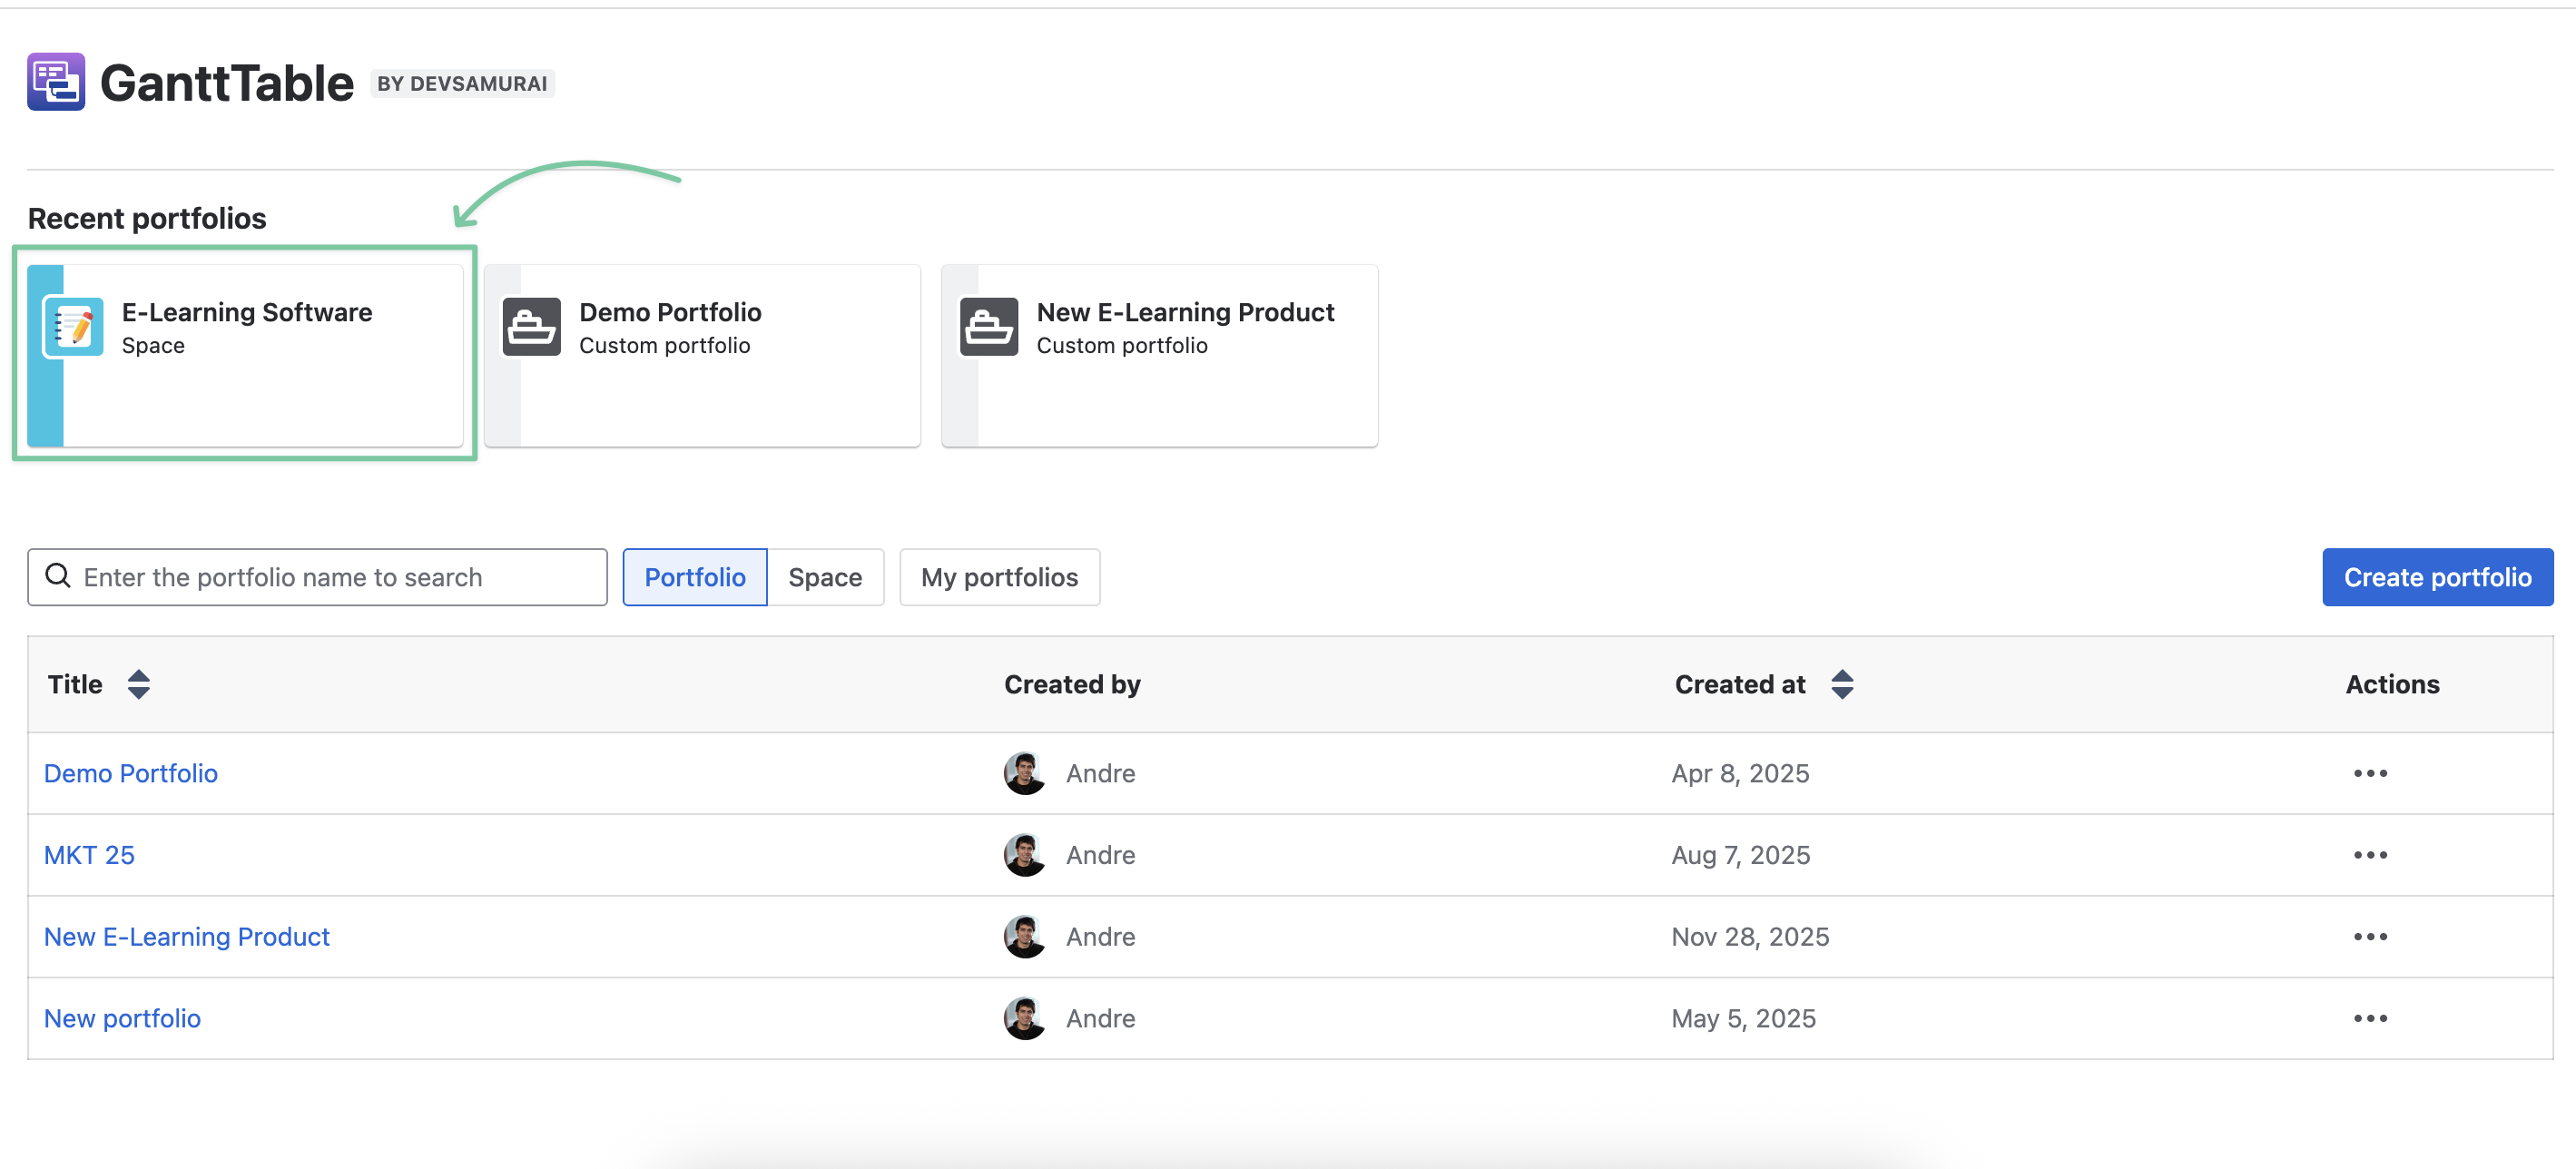Viewport: 2576px width, 1169px height.
Task: Focus the portfolio name search field
Action: [317, 577]
